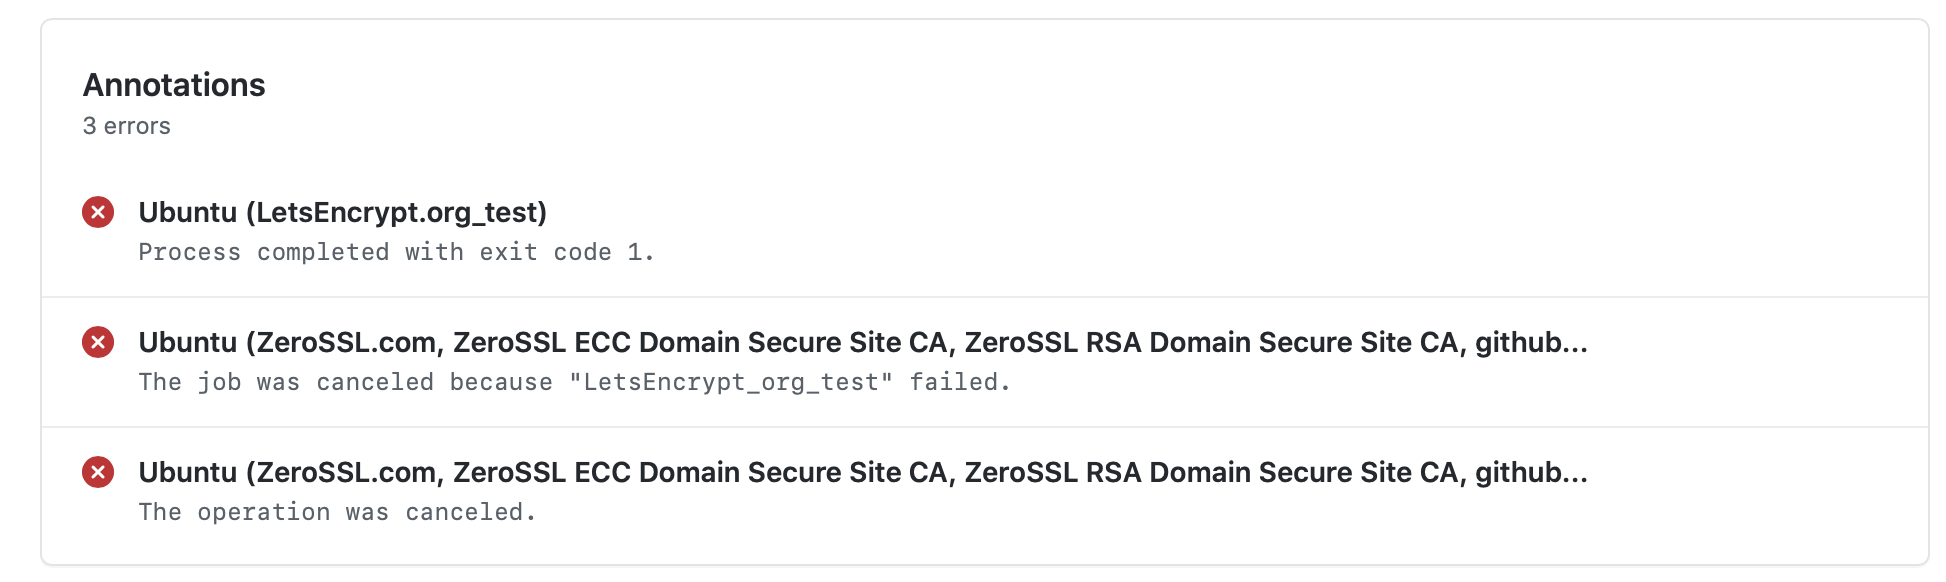Click the error icon on the operation canceled annotation
The height and width of the screenshot is (582, 1946).
point(98,472)
